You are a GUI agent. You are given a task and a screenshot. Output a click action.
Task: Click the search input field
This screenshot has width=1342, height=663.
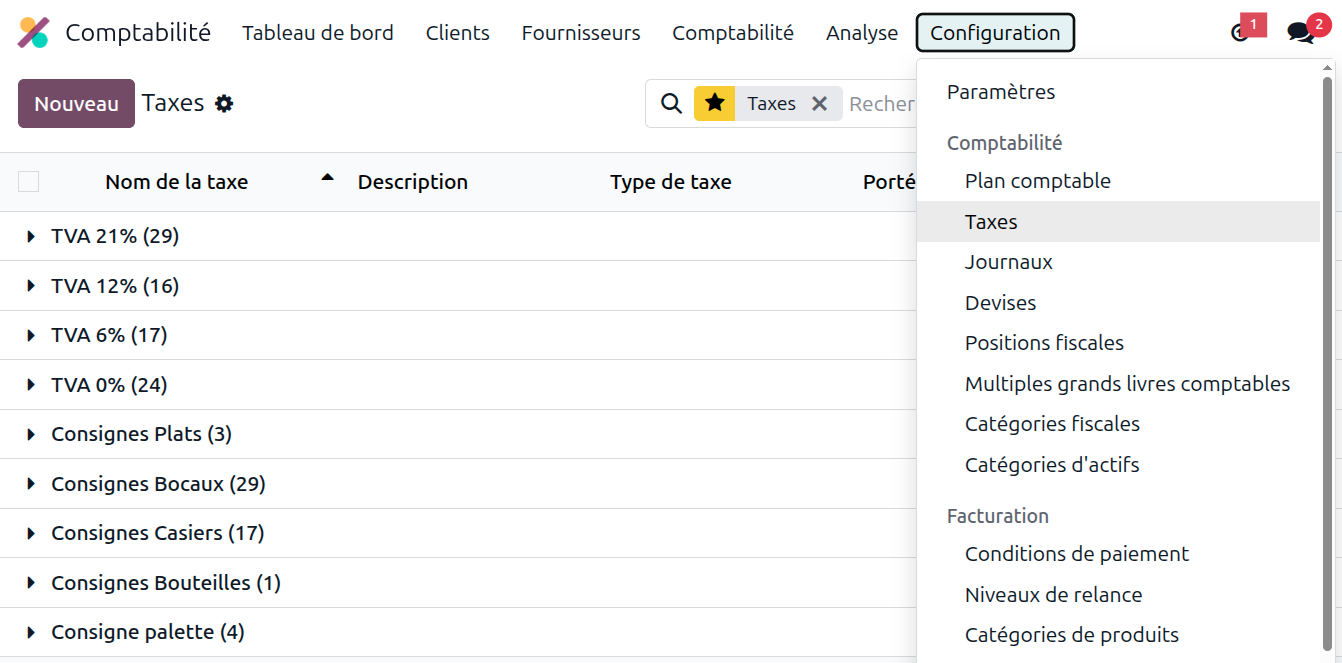click(882, 104)
